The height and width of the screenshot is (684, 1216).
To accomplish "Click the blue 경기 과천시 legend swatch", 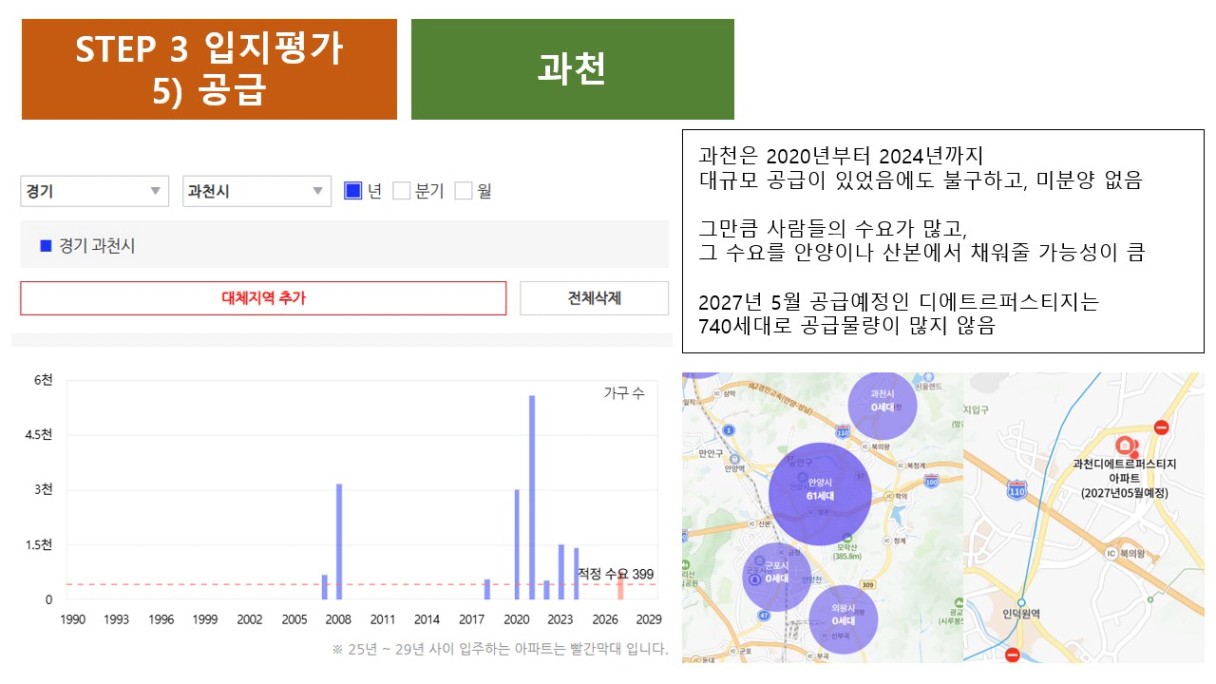I will coord(45,246).
